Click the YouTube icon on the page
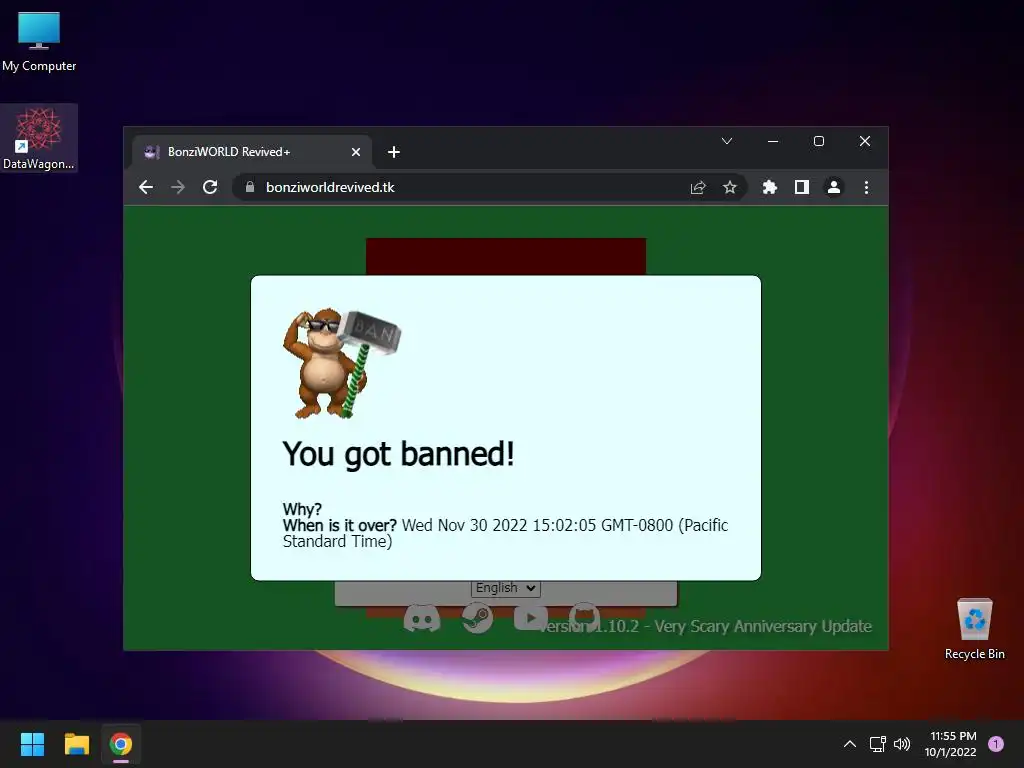This screenshot has height=768, width=1024. (531, 618)
